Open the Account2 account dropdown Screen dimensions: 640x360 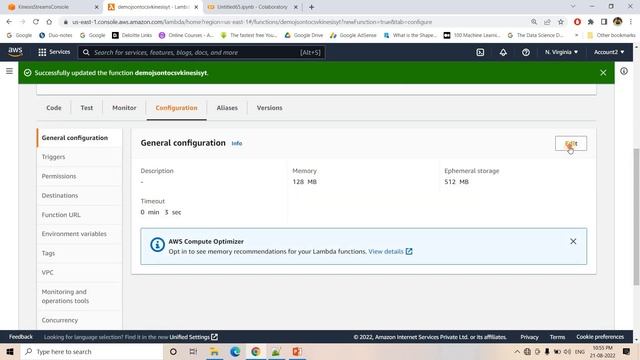[609, 52]
